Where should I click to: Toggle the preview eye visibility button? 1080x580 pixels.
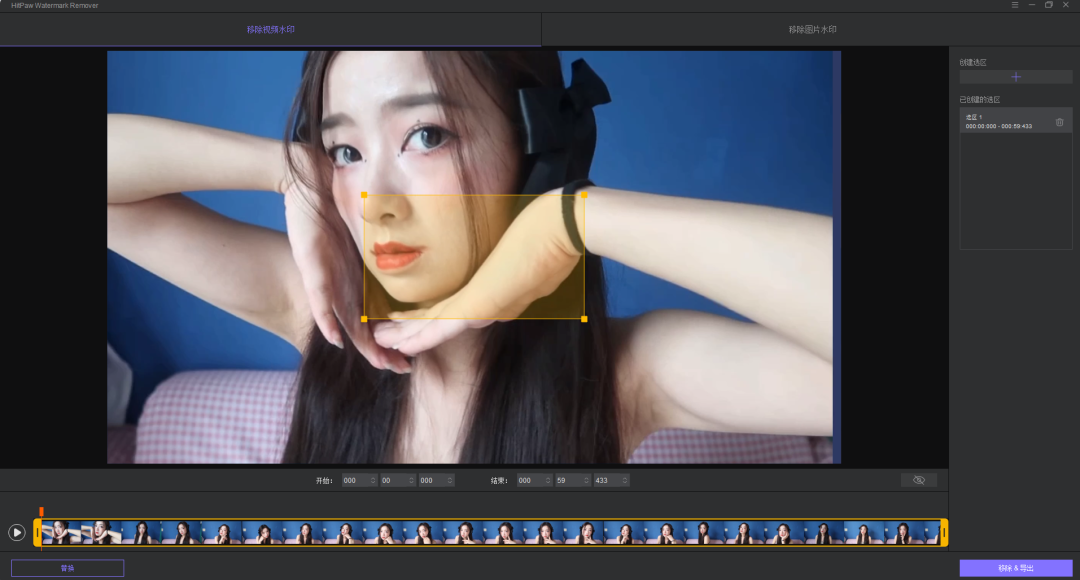click(x=919, y=480)
